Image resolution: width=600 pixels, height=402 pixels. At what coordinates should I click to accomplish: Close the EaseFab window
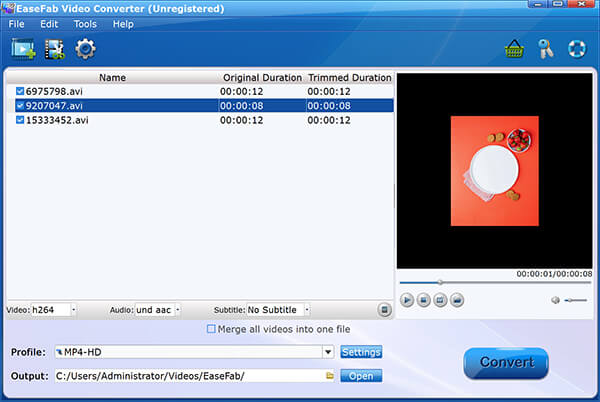point(581,4)
